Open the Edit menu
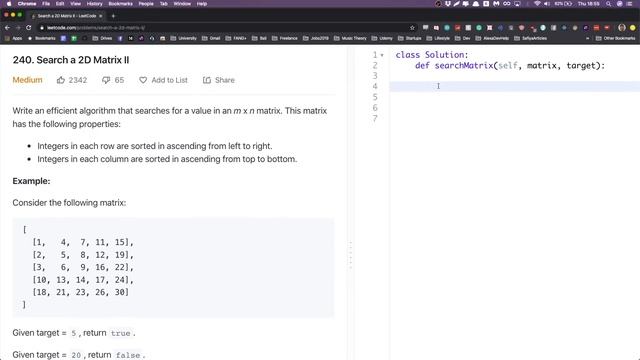Viewport: 640px width, 360px height. click(x=60, y=4)
